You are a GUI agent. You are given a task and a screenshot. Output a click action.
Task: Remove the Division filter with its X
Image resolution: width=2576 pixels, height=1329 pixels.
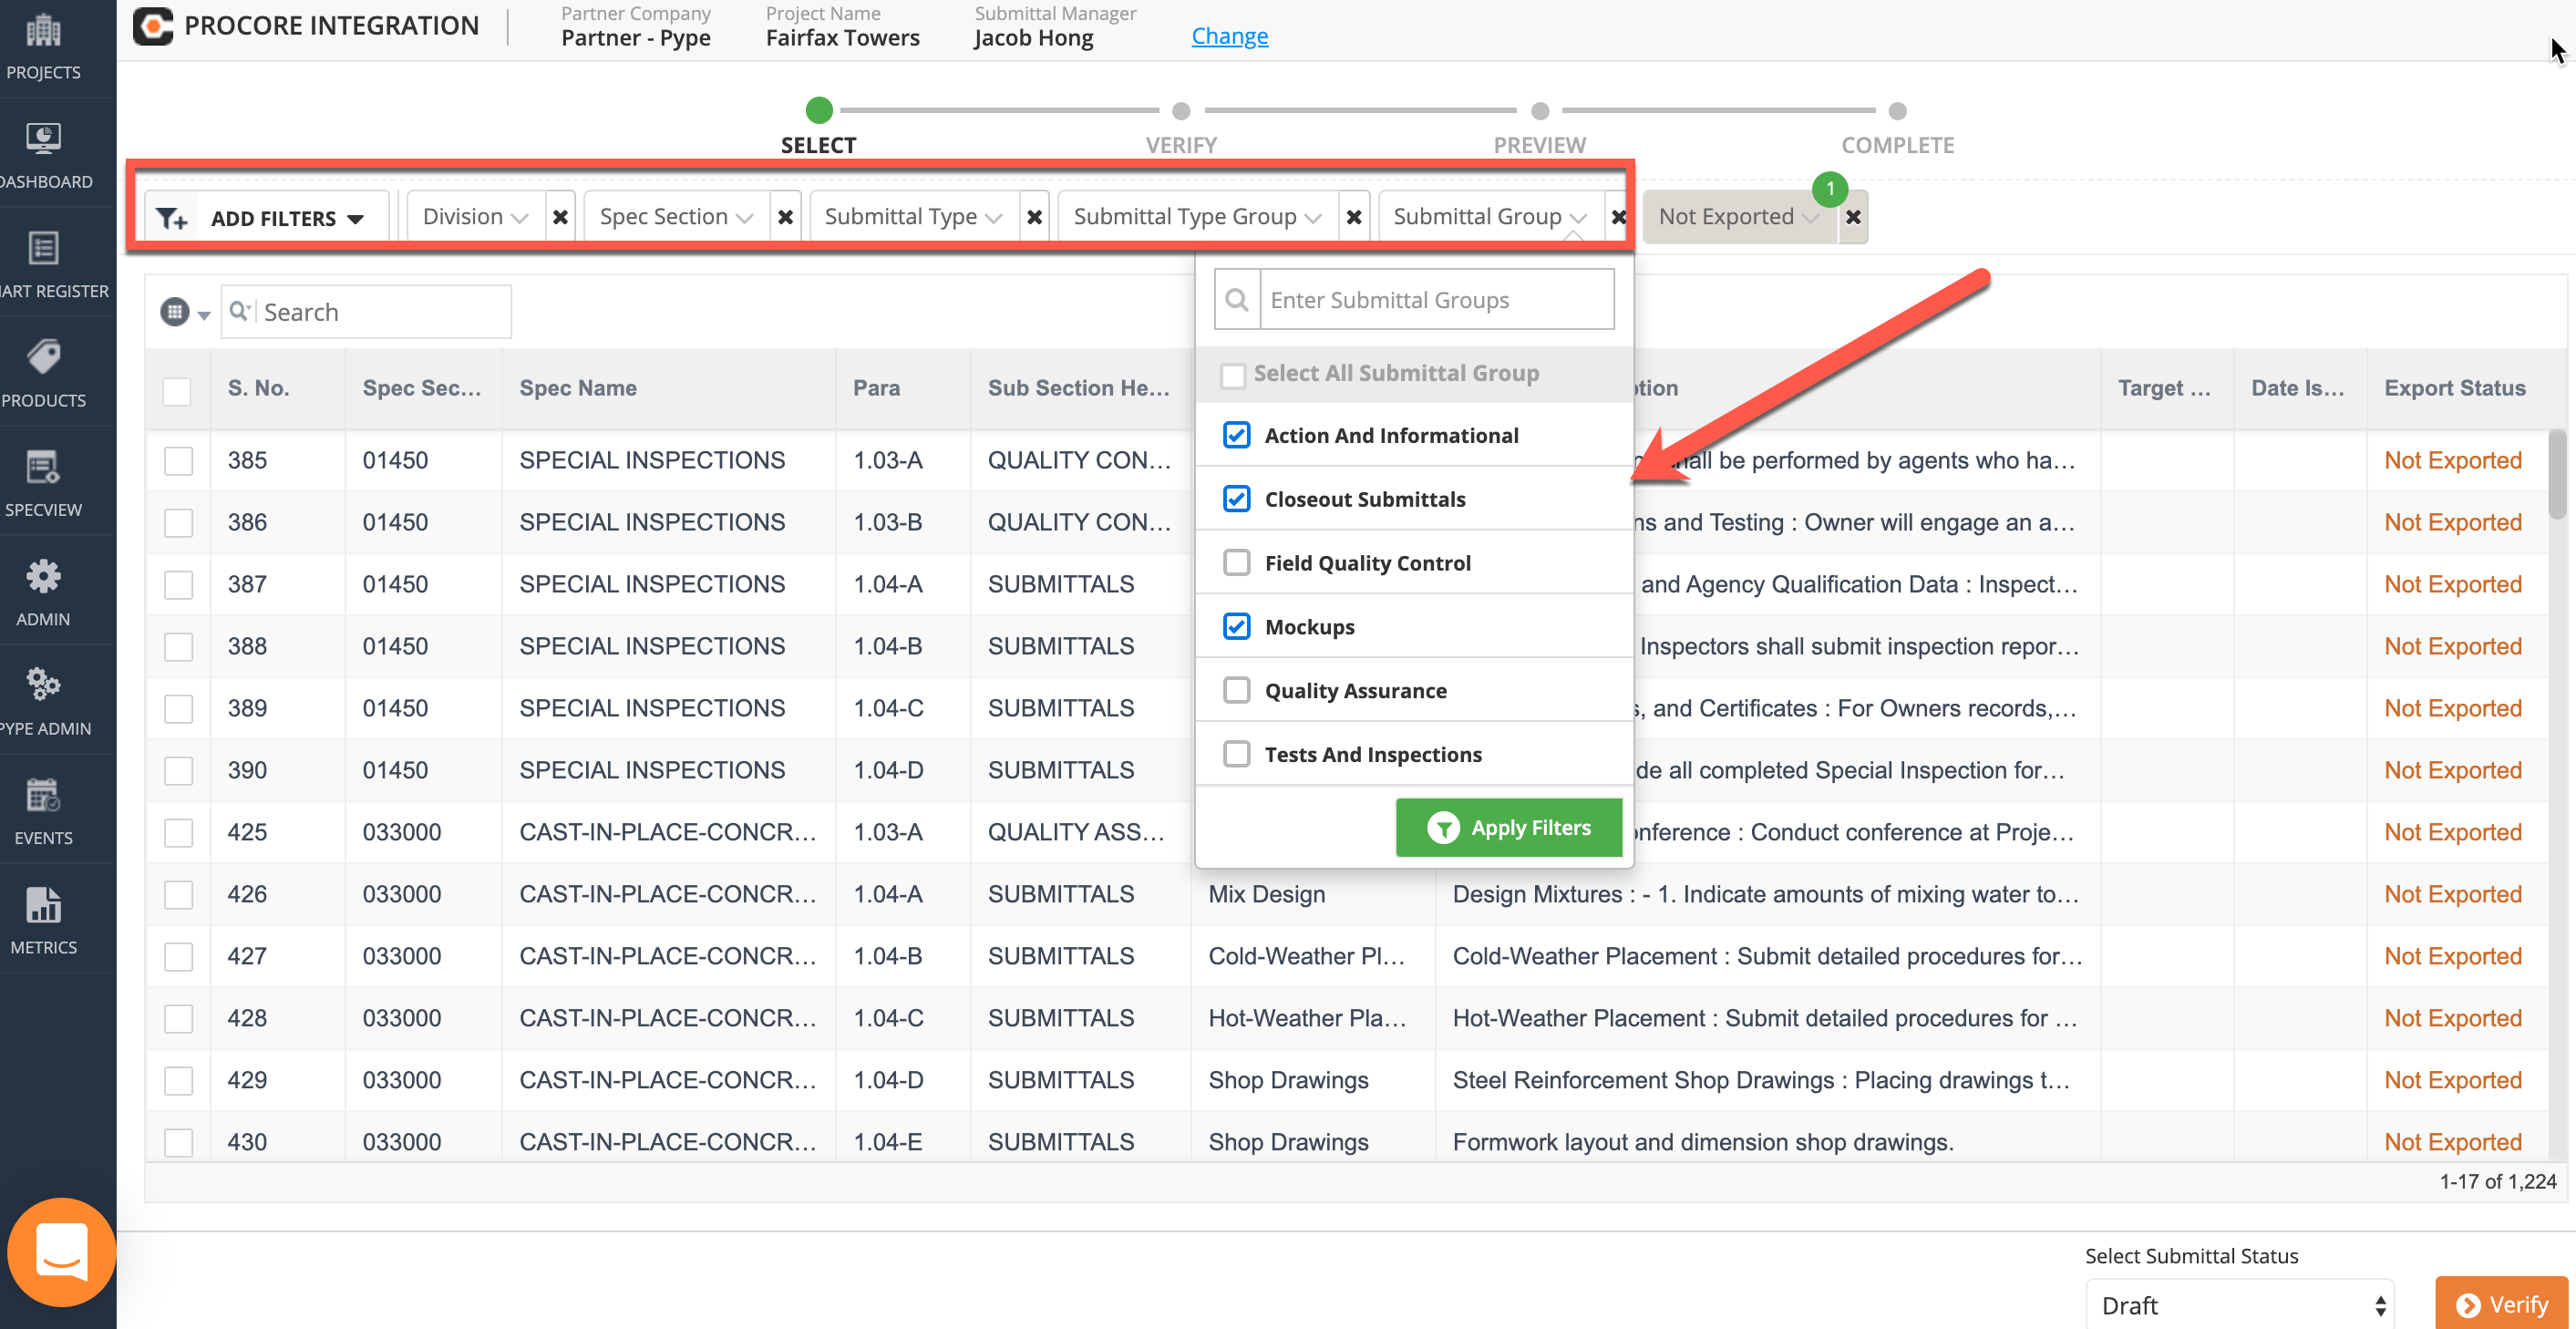pyautogui.click(x=560, y=217)
